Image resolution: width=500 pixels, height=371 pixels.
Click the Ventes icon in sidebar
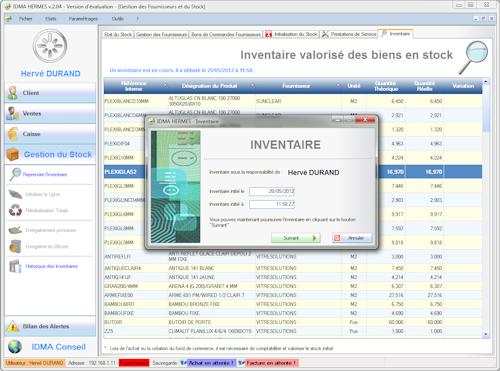click(13, 114)
